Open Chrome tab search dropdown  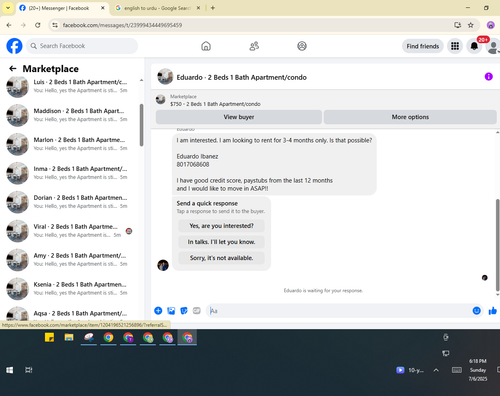(x=8, y=8)
